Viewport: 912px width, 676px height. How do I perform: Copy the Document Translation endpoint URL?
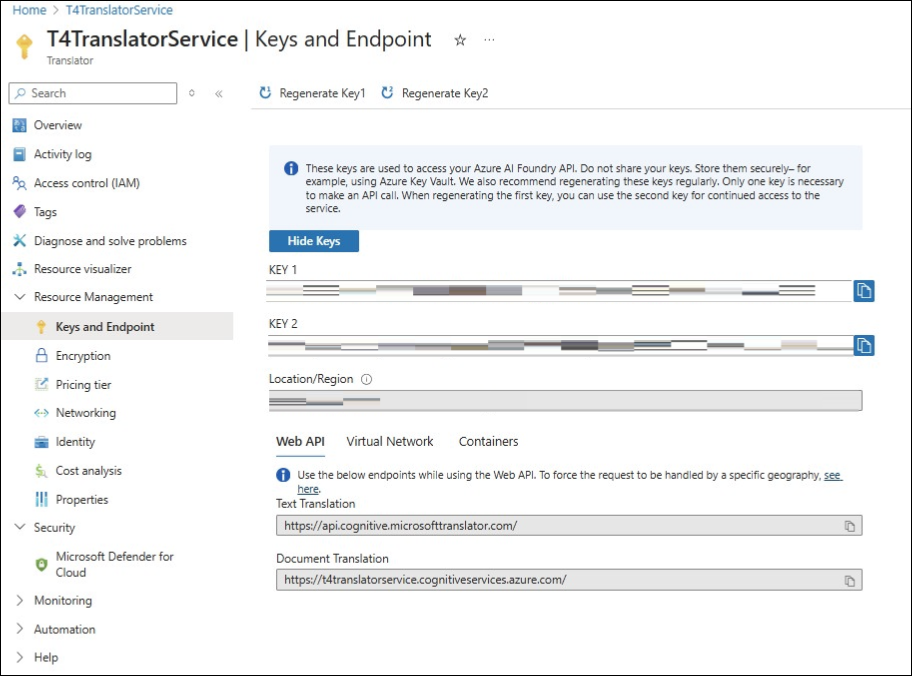tap(850, 581)
